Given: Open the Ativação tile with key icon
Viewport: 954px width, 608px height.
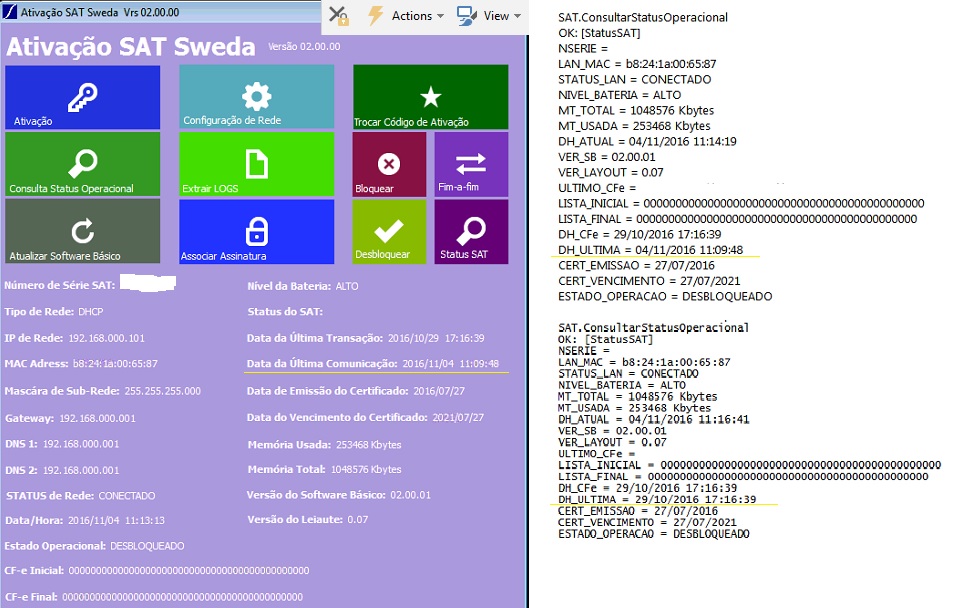Looking at the screenshot, I should click(83, 97).
